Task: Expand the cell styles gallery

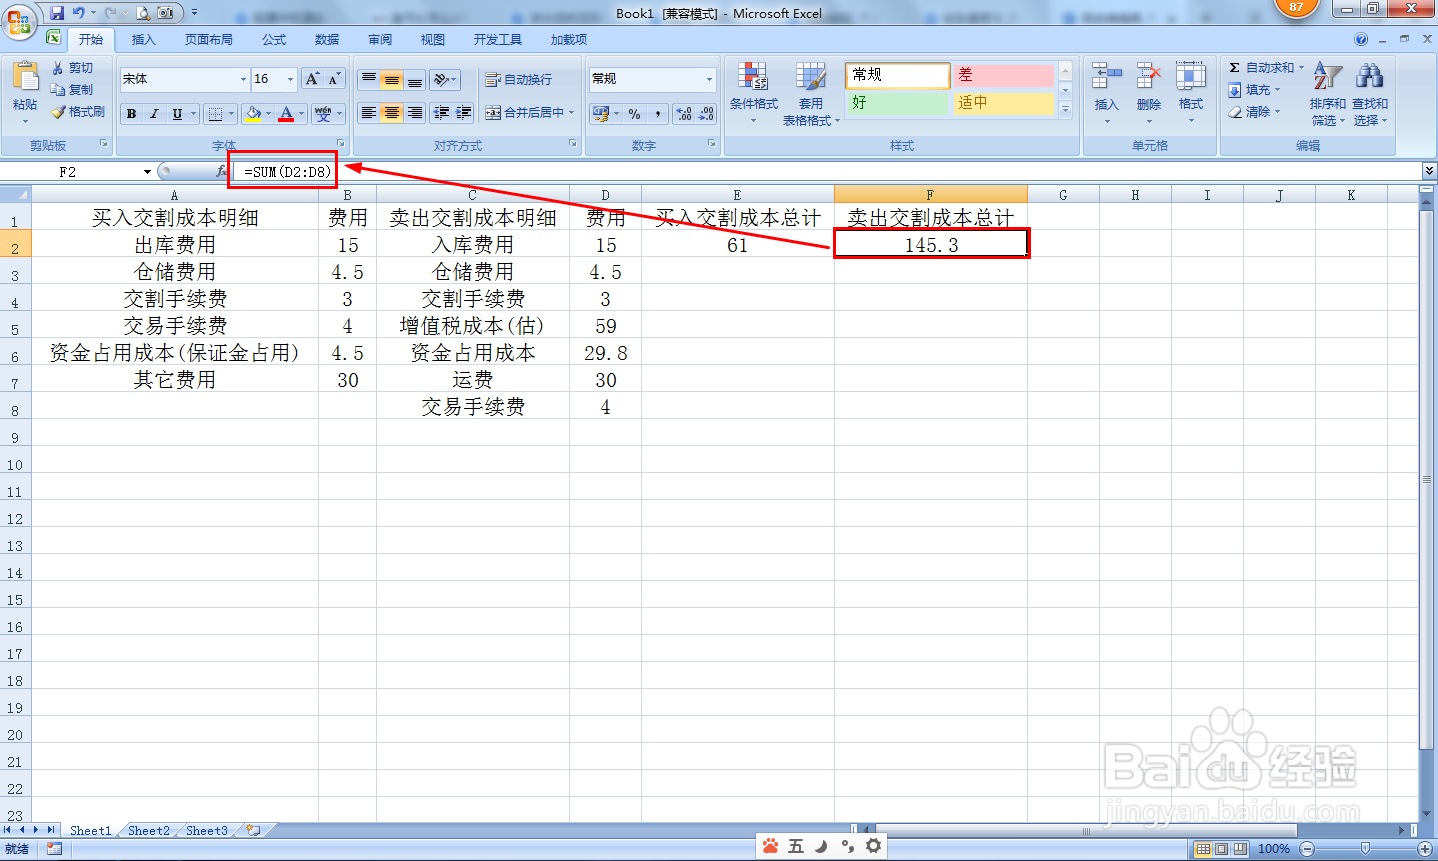Action: [1065, 110]
